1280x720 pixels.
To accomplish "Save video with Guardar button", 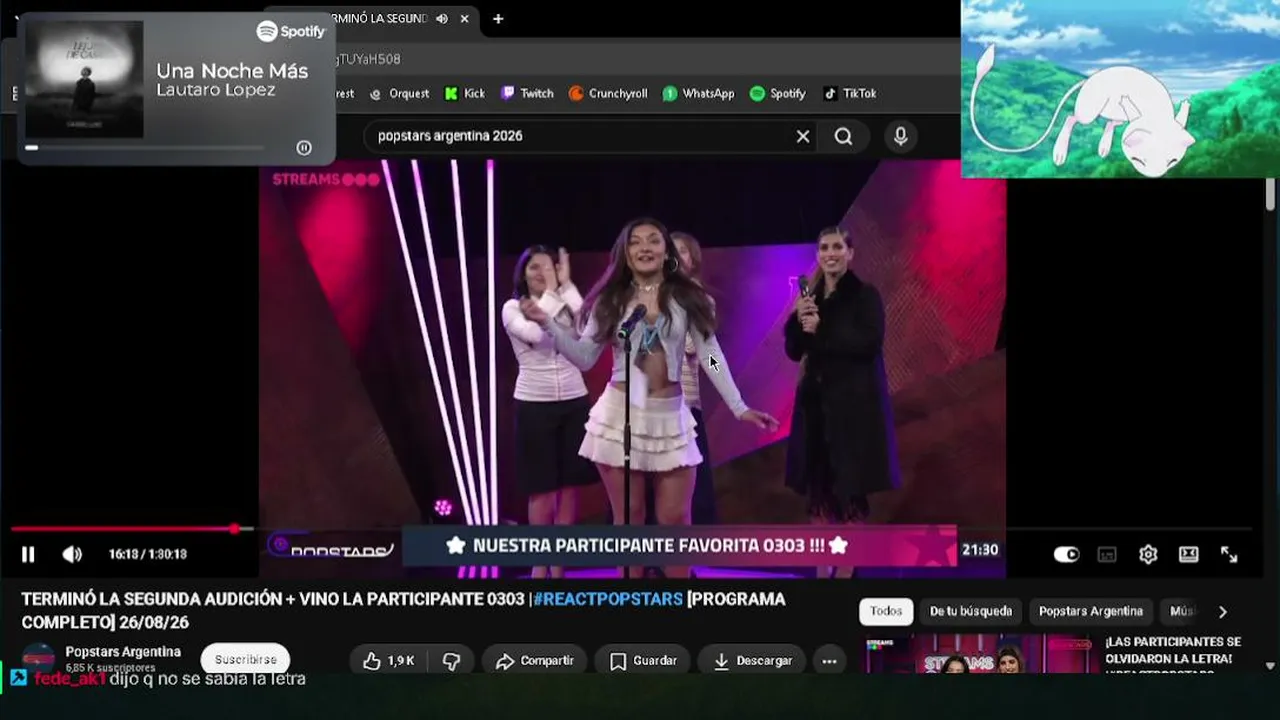I will click(643, 661).
